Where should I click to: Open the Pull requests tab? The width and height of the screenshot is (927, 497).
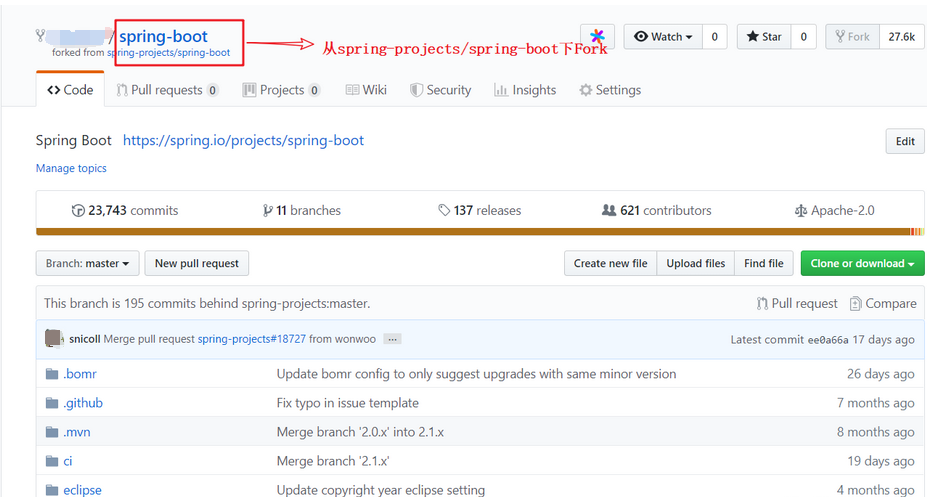pyautogui.click(x=167, y=90)
